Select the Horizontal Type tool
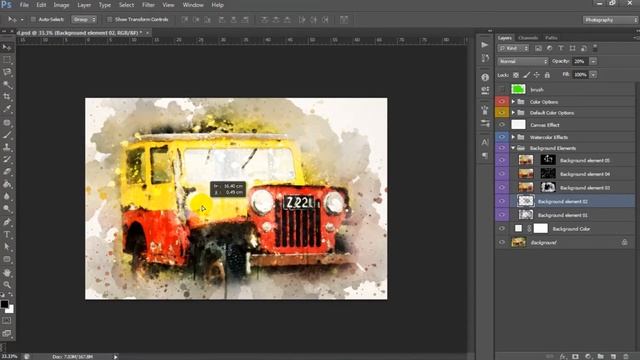This screenshot has width=640, height=360. [x=7, y=234]
